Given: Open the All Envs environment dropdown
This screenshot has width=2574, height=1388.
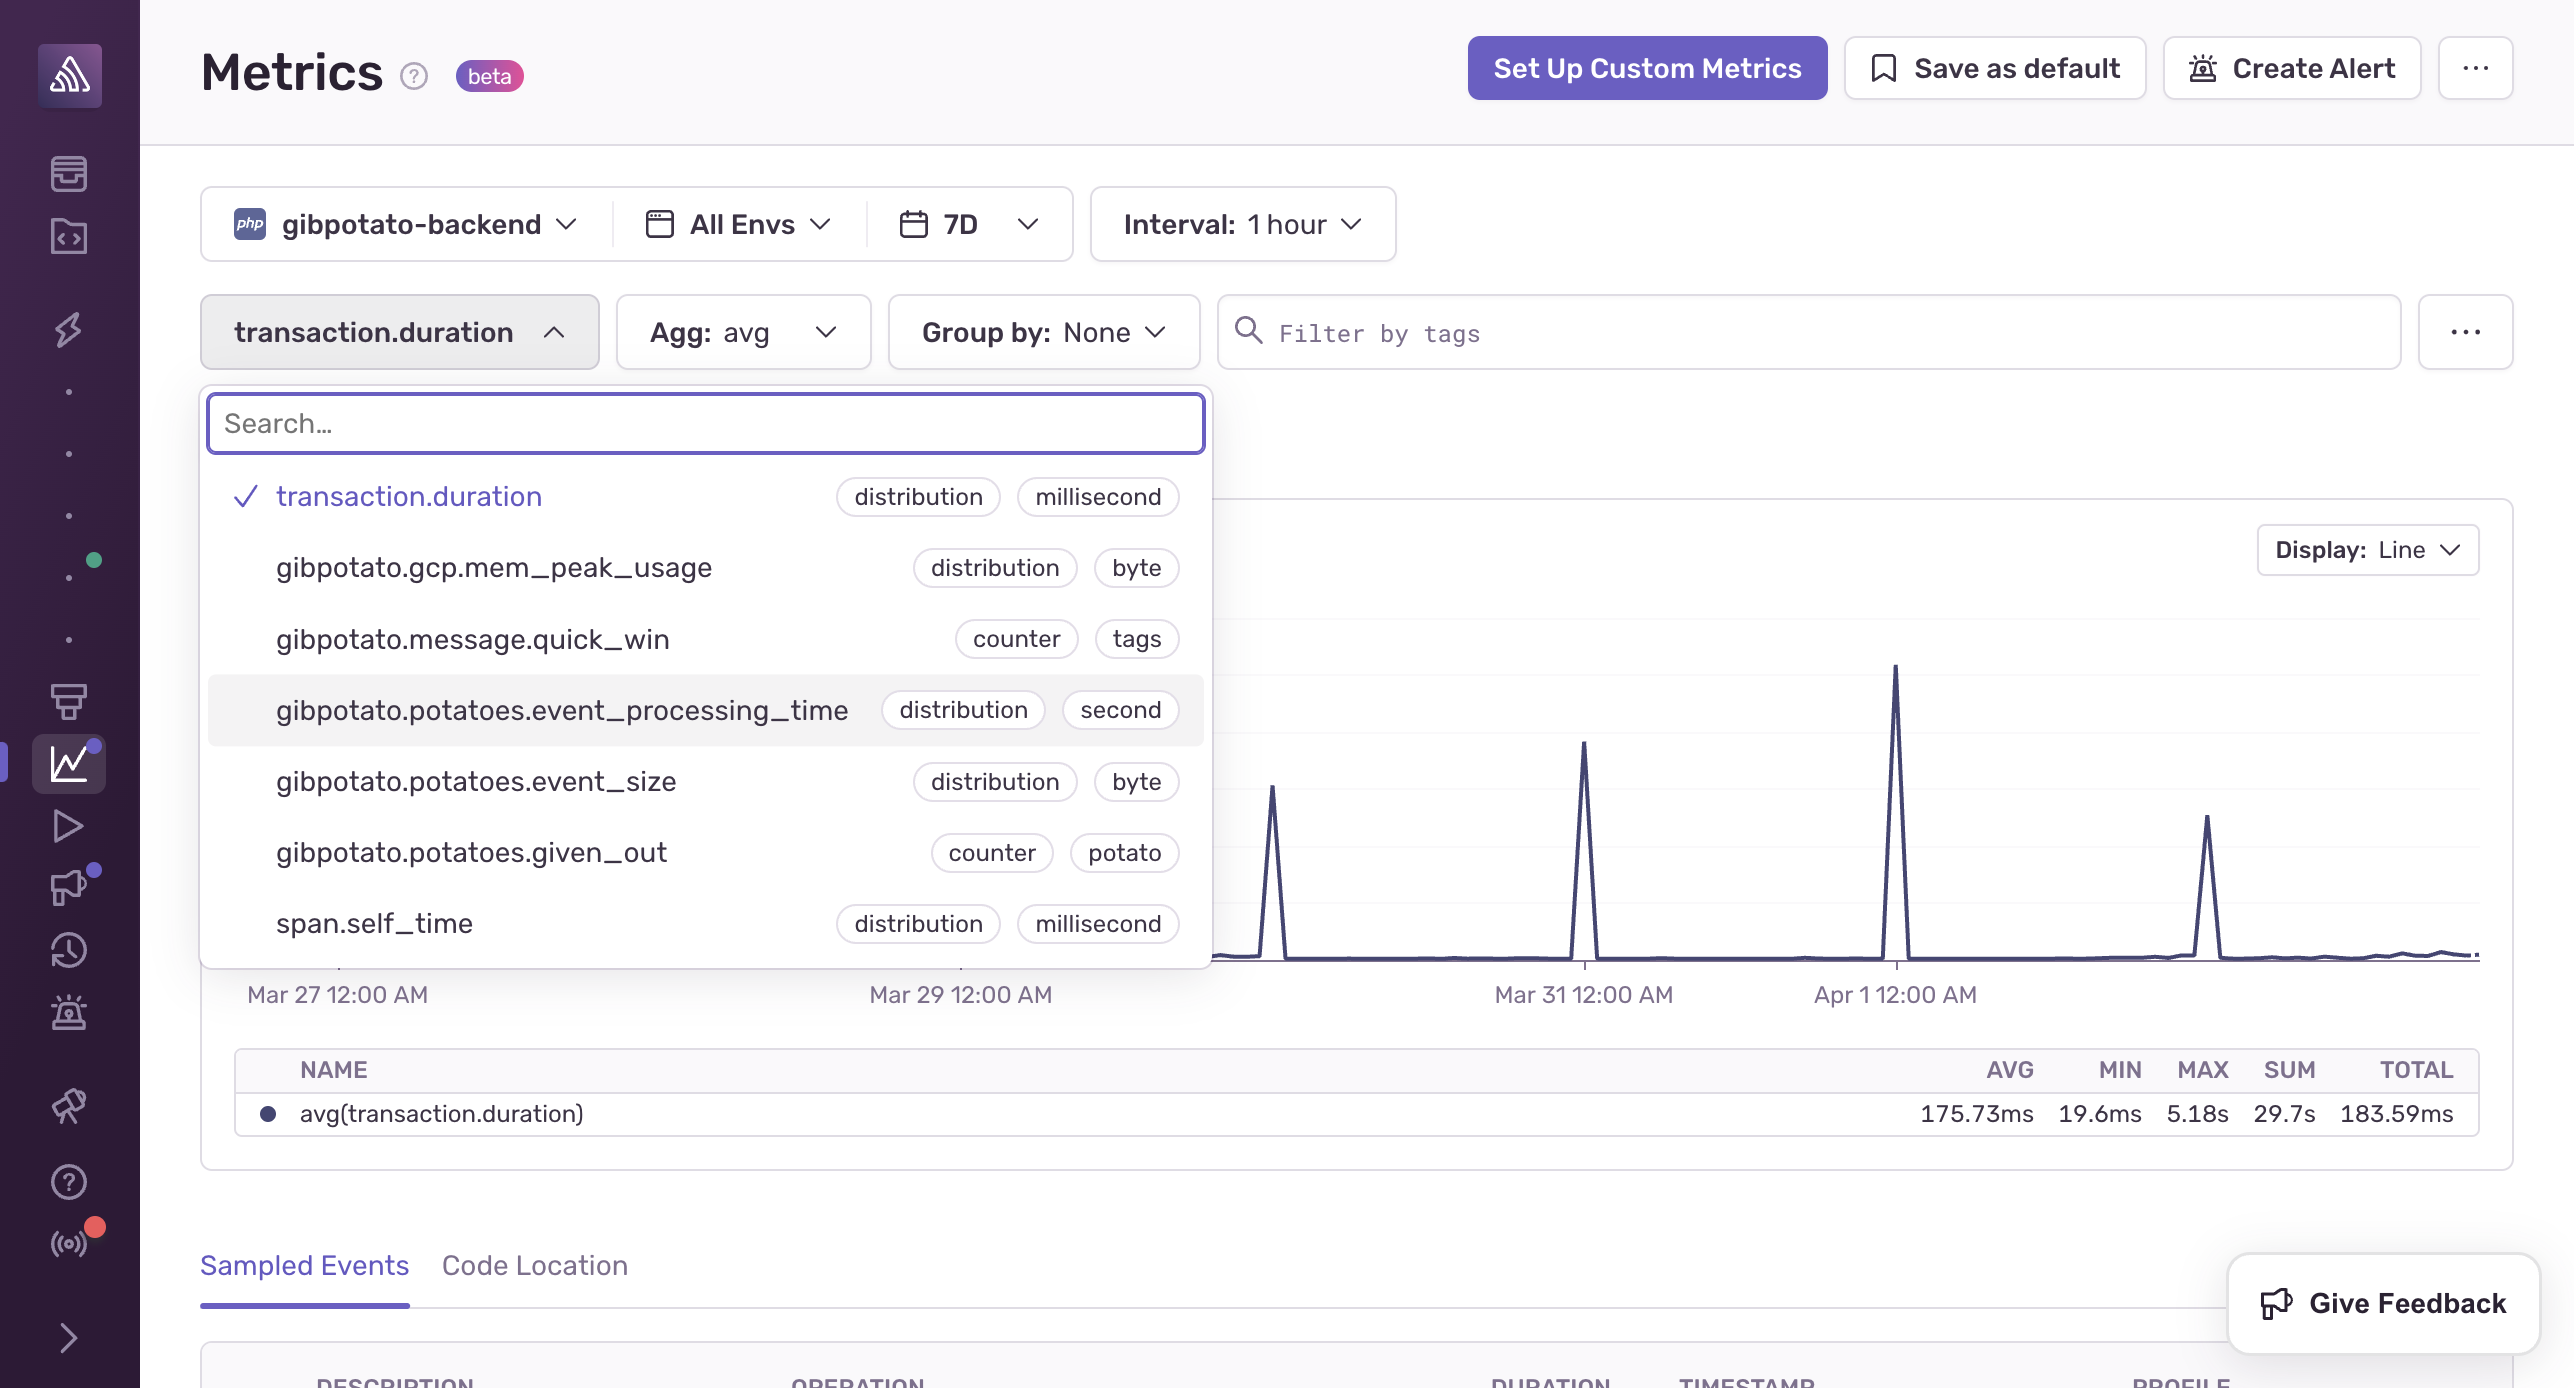Looking at the screenshot, I should [740, 224].
